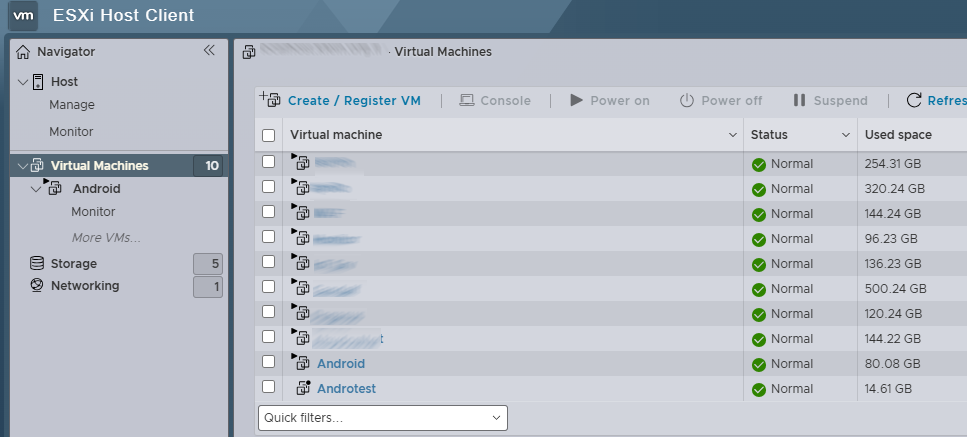Viewport: 967px width, 437px height.
Task: Click the Refresh button label
Action: 947,100
